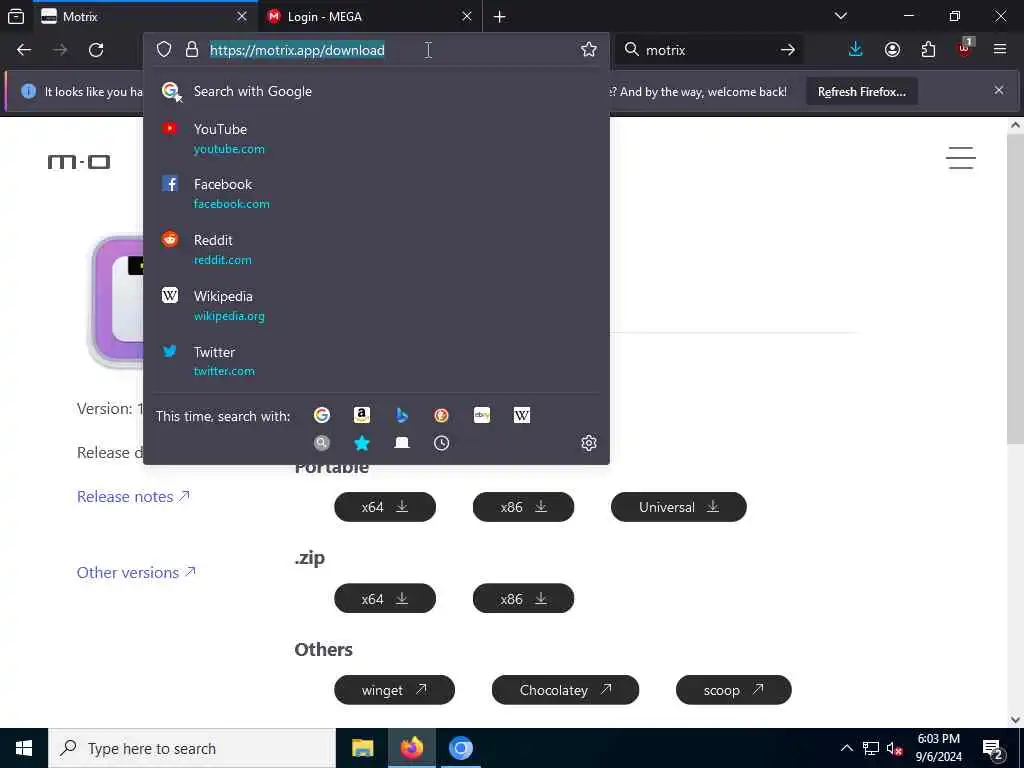This screenshot has width=1024, height=768.
Task: Click the site padlock icon
Action: [x=191, y=50]
